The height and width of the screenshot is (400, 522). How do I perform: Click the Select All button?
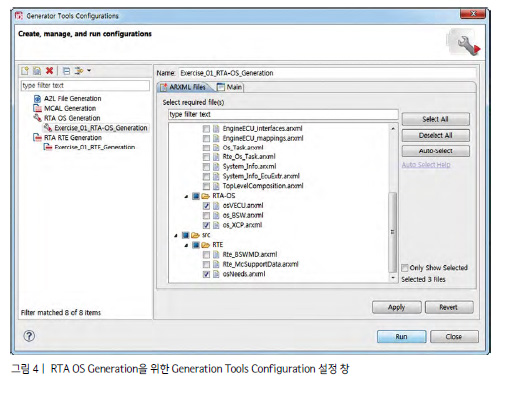pos(435,119)
